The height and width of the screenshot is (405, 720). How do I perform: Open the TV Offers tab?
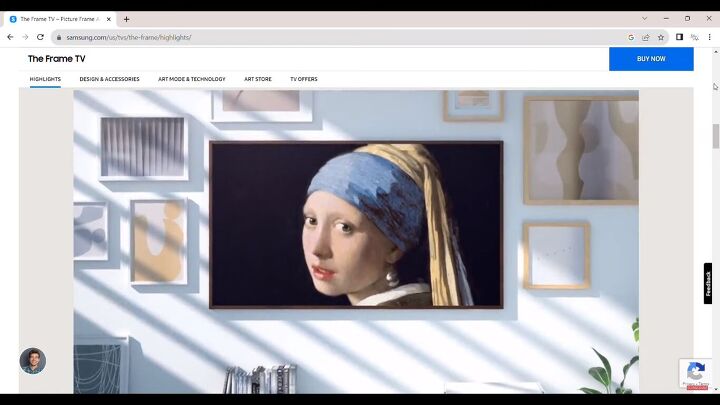[304, 79]
